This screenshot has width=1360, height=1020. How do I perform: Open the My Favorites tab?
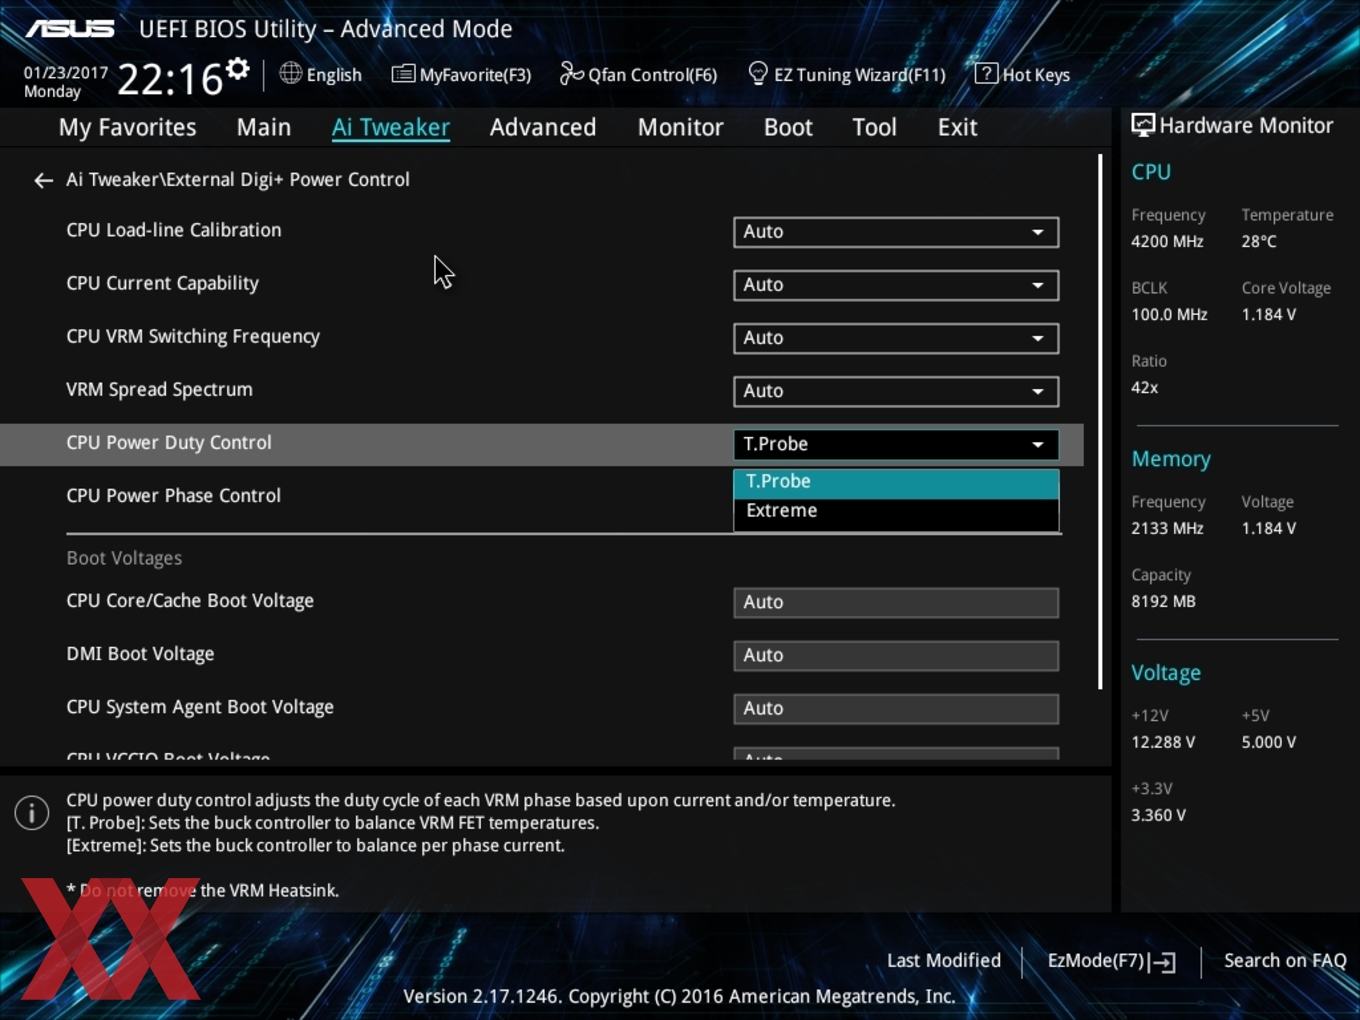[127, 127]
